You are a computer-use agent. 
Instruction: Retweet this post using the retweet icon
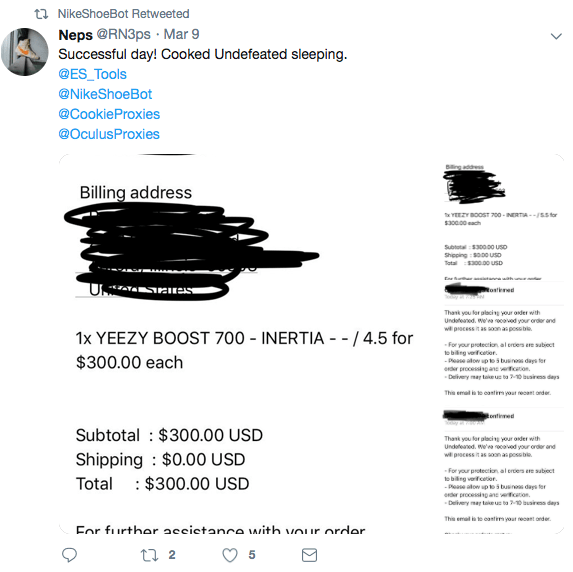point(149,555)
